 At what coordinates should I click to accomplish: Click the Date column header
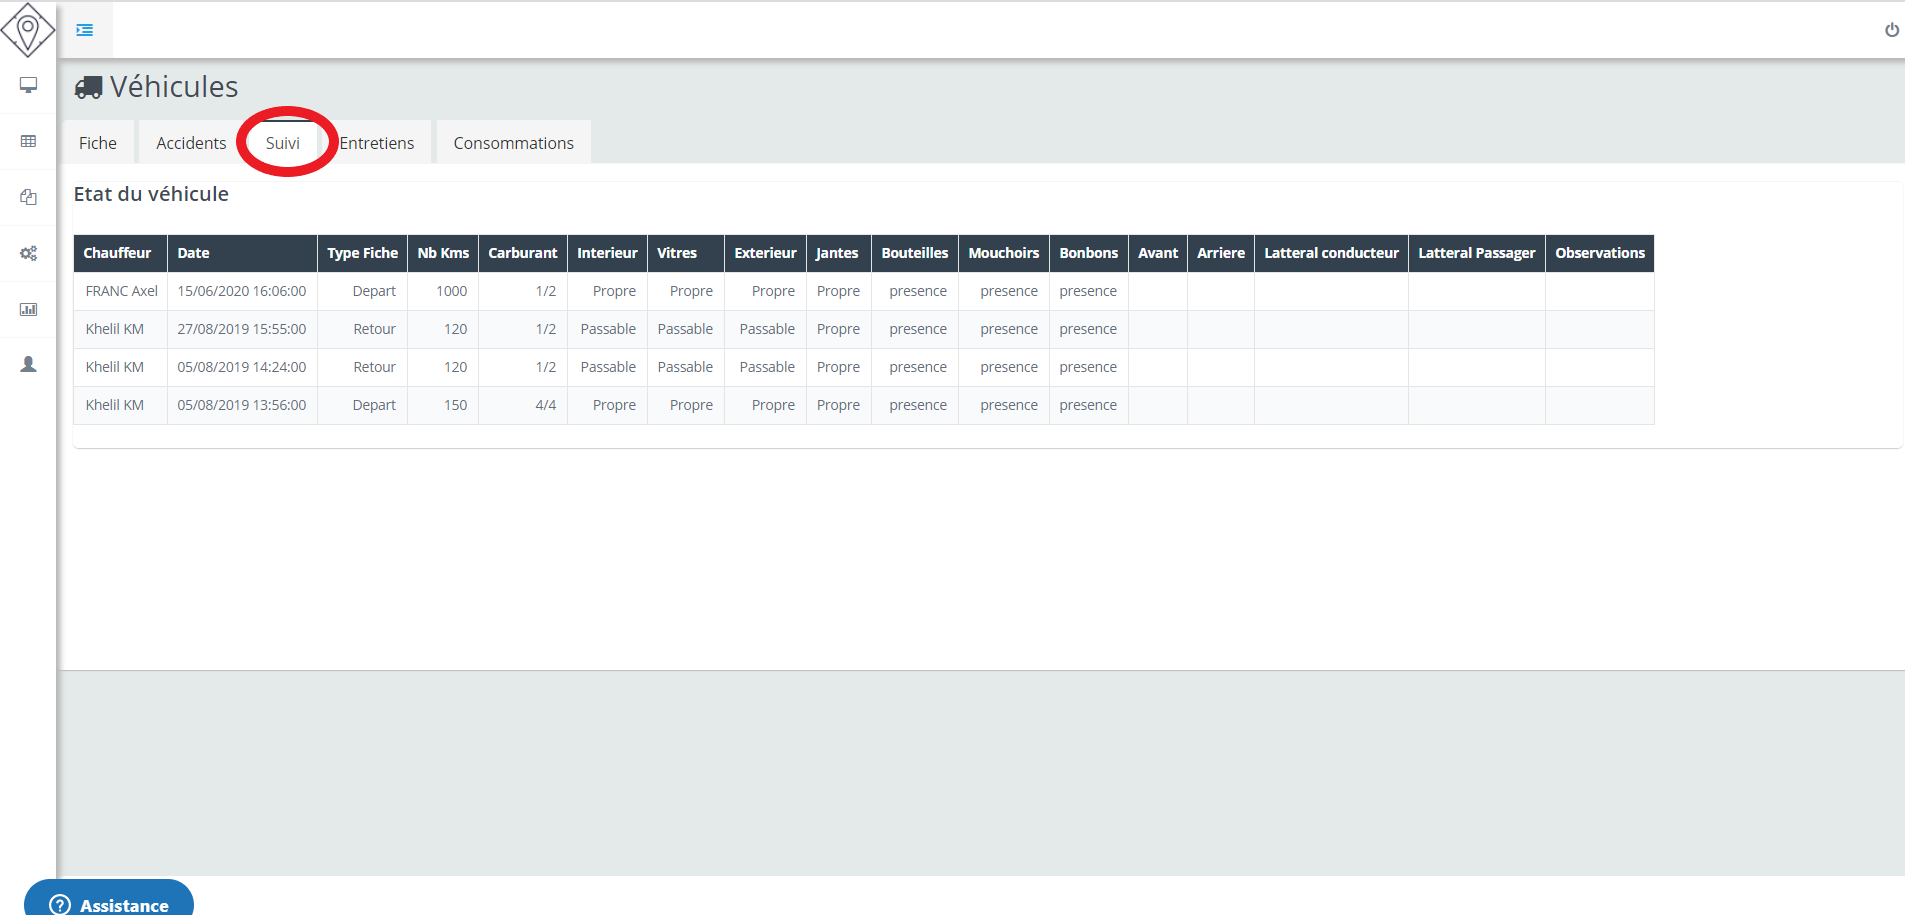[194, 253]
